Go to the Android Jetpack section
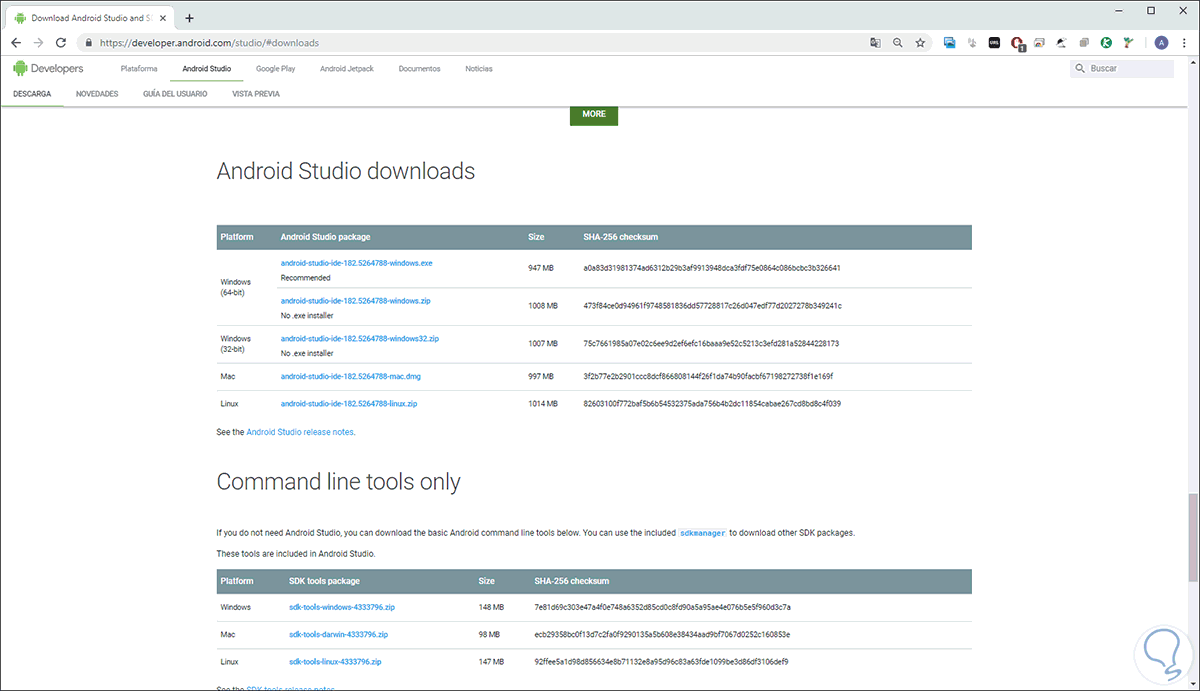Viewport: 1200px width, 691px height. (x=346, y=69)
